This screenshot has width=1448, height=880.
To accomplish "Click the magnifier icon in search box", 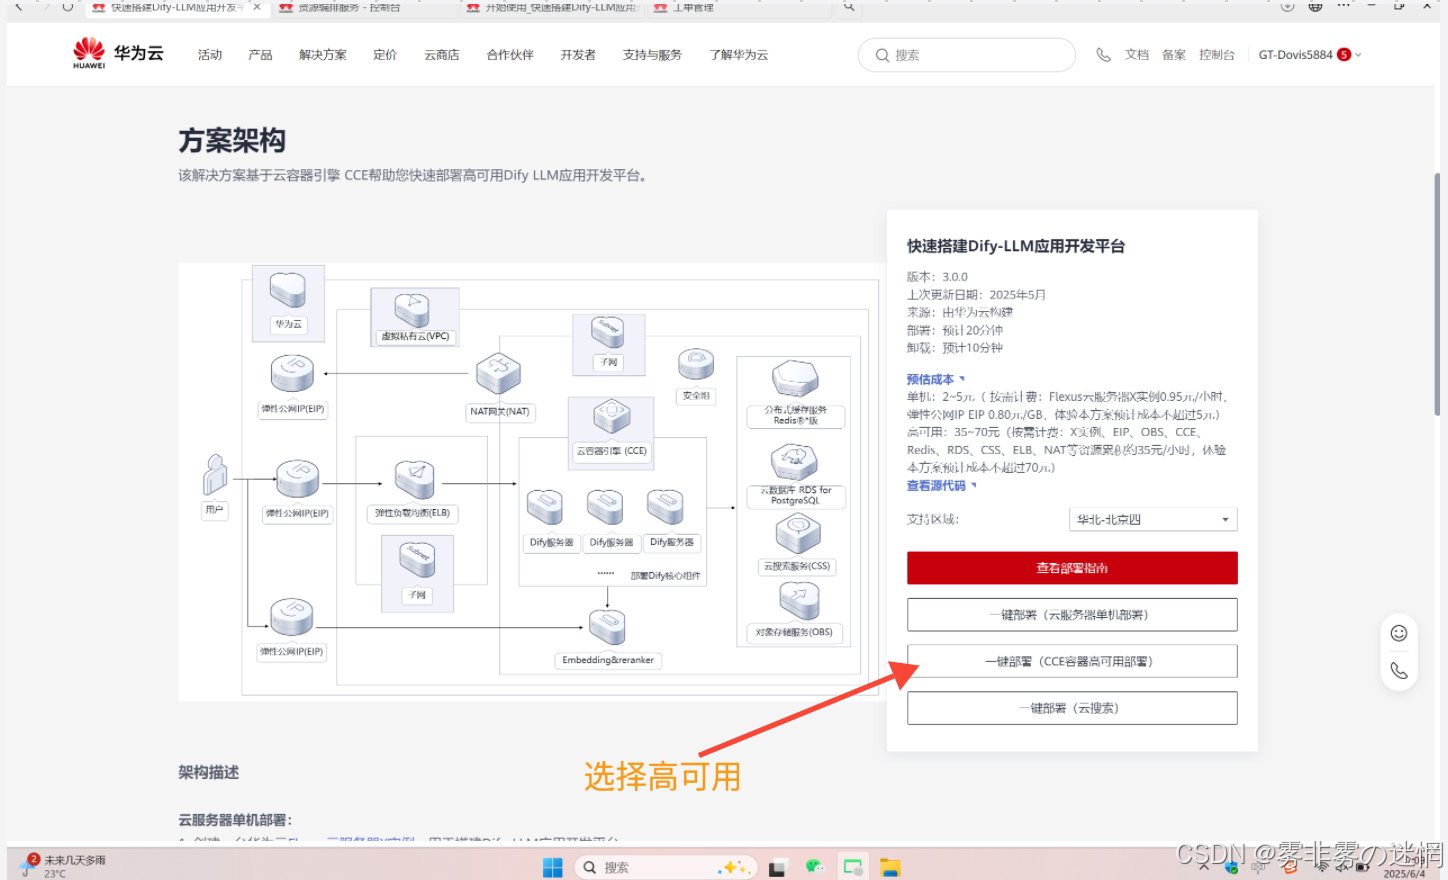I will (x=882, y=55).
